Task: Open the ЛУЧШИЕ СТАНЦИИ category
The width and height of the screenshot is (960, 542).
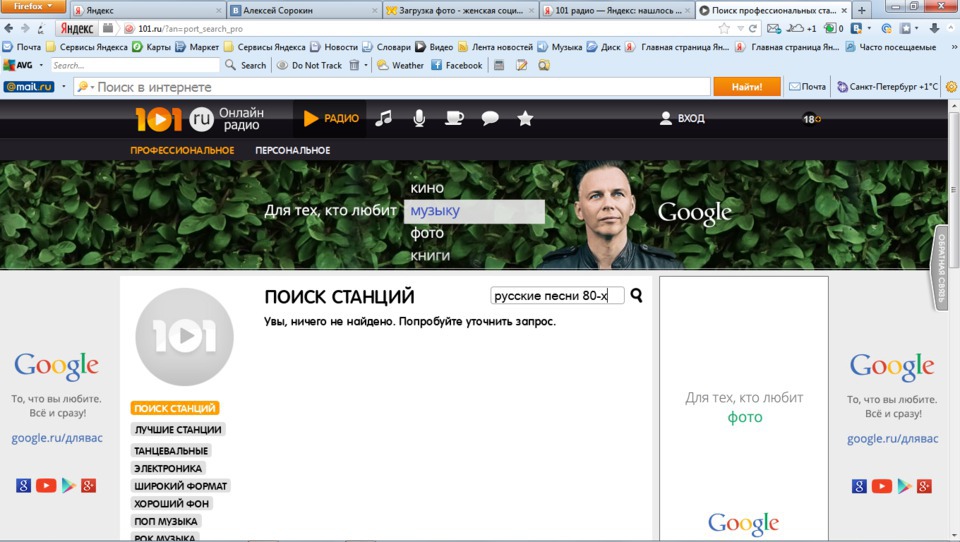Action: pyautogui.click(x=178, y=429)
